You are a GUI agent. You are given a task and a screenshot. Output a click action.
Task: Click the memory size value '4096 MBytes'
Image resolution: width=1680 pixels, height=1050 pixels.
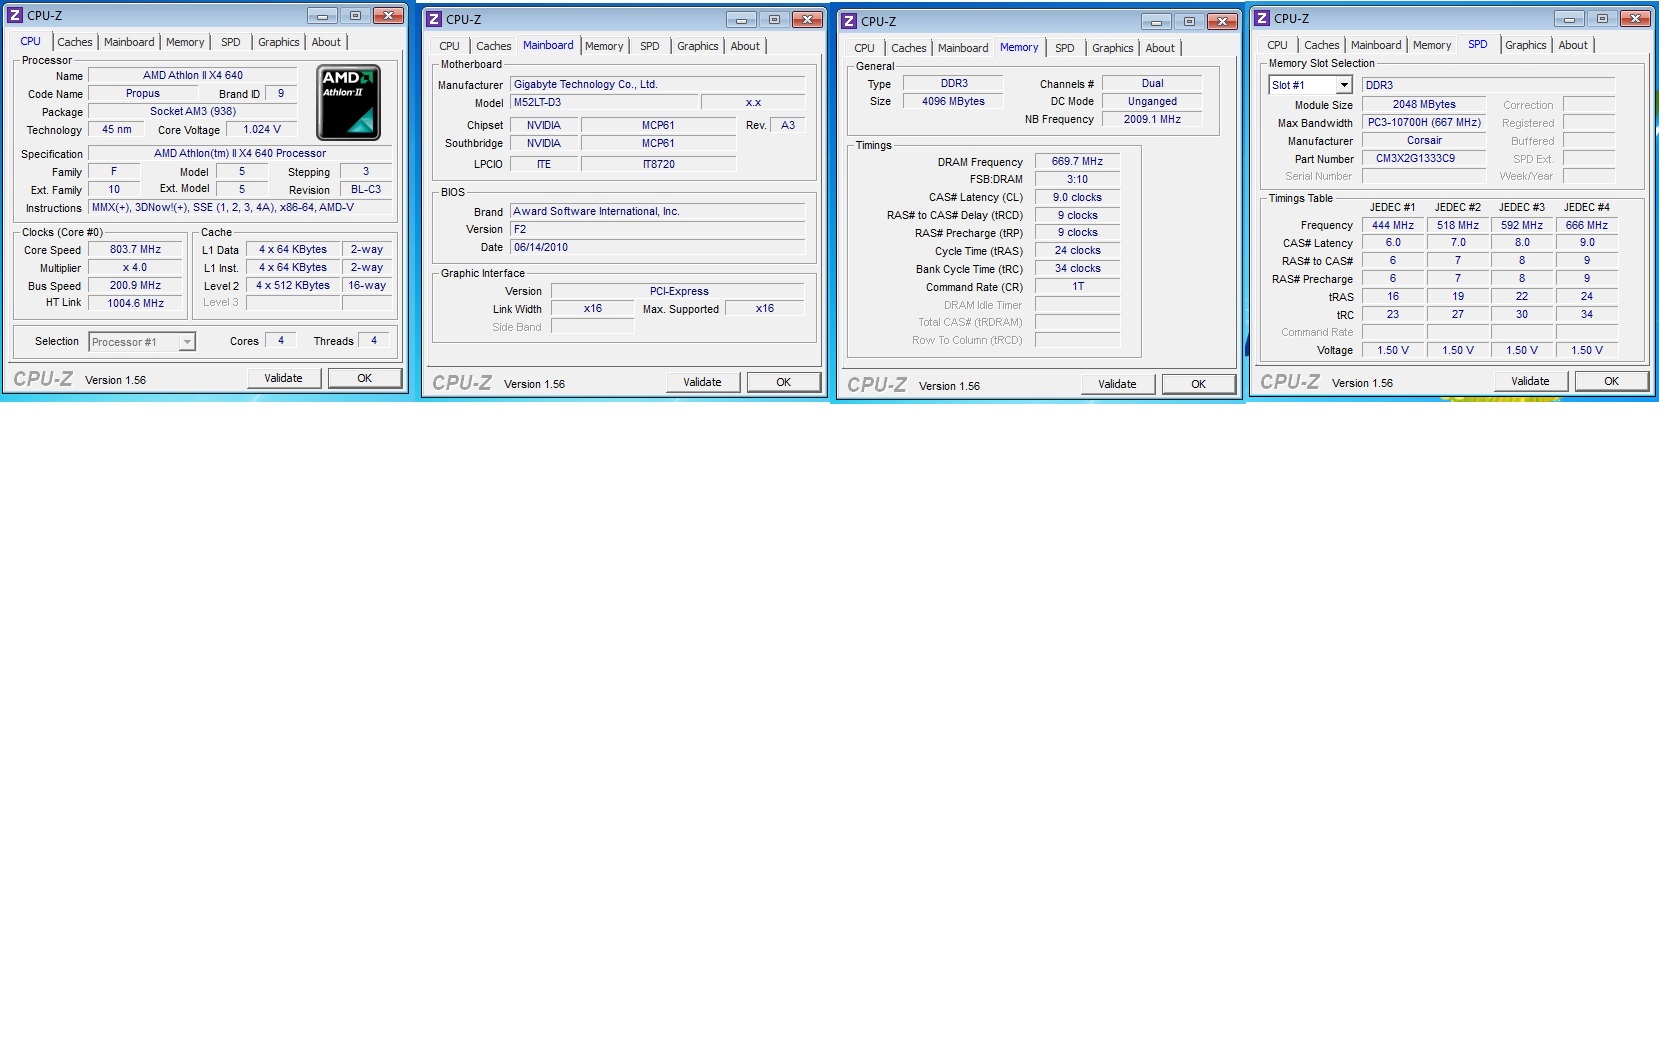coord(953,101)
